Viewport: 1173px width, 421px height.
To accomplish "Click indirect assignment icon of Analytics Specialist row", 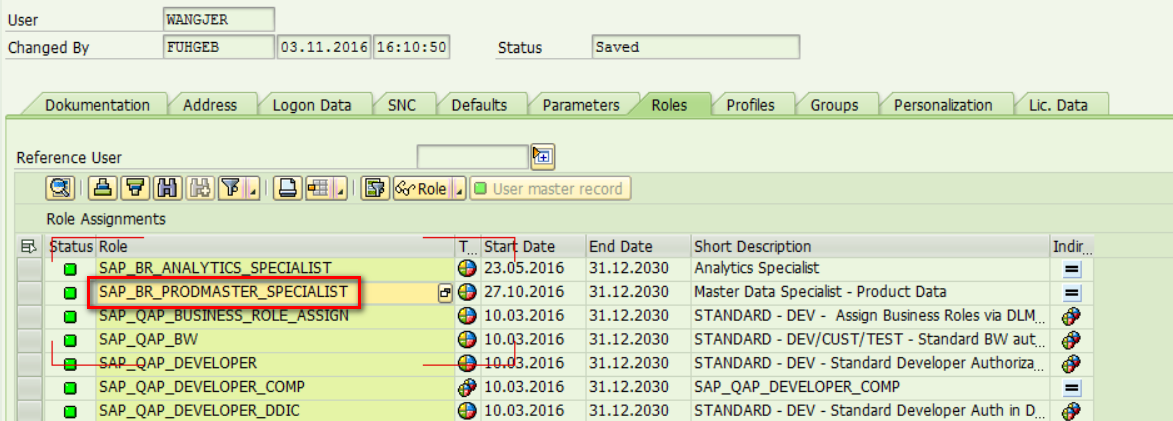I will [1072, 269].
